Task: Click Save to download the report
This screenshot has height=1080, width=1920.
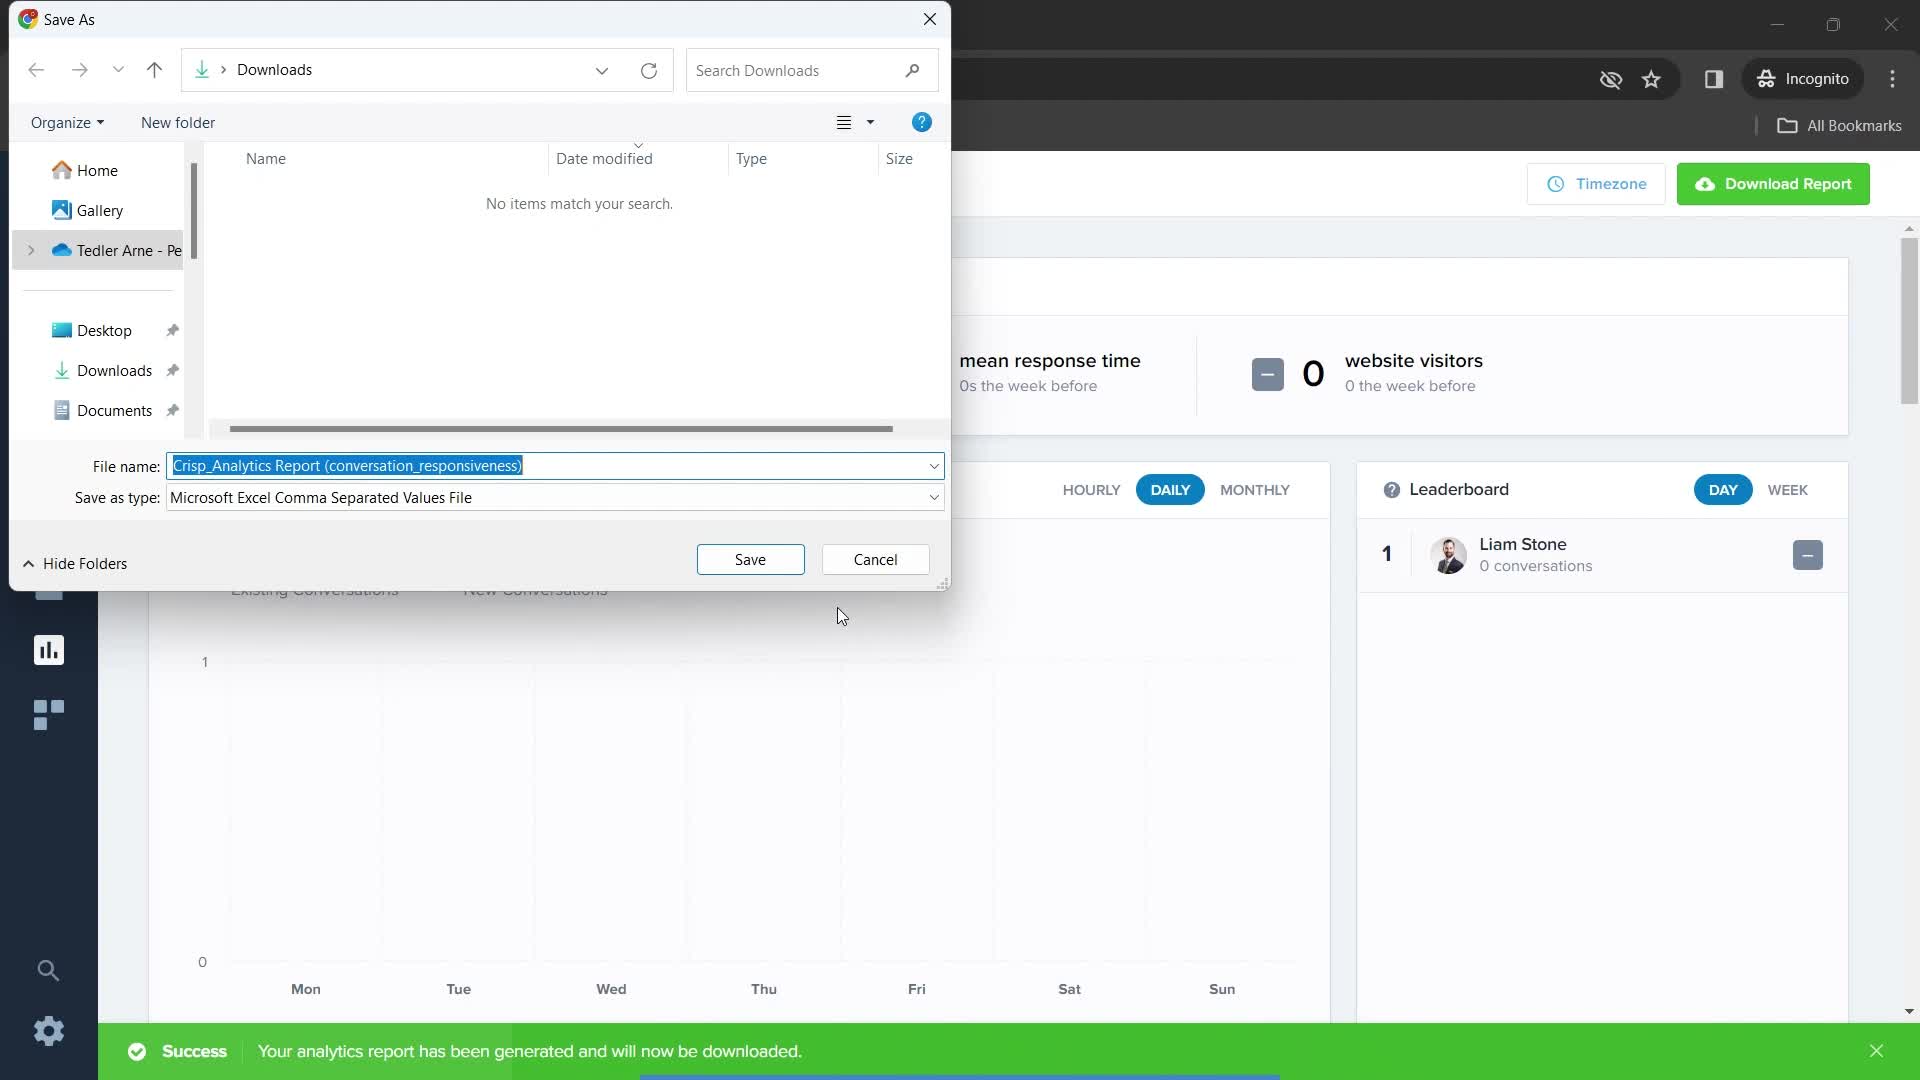Action: coord(749,558)
